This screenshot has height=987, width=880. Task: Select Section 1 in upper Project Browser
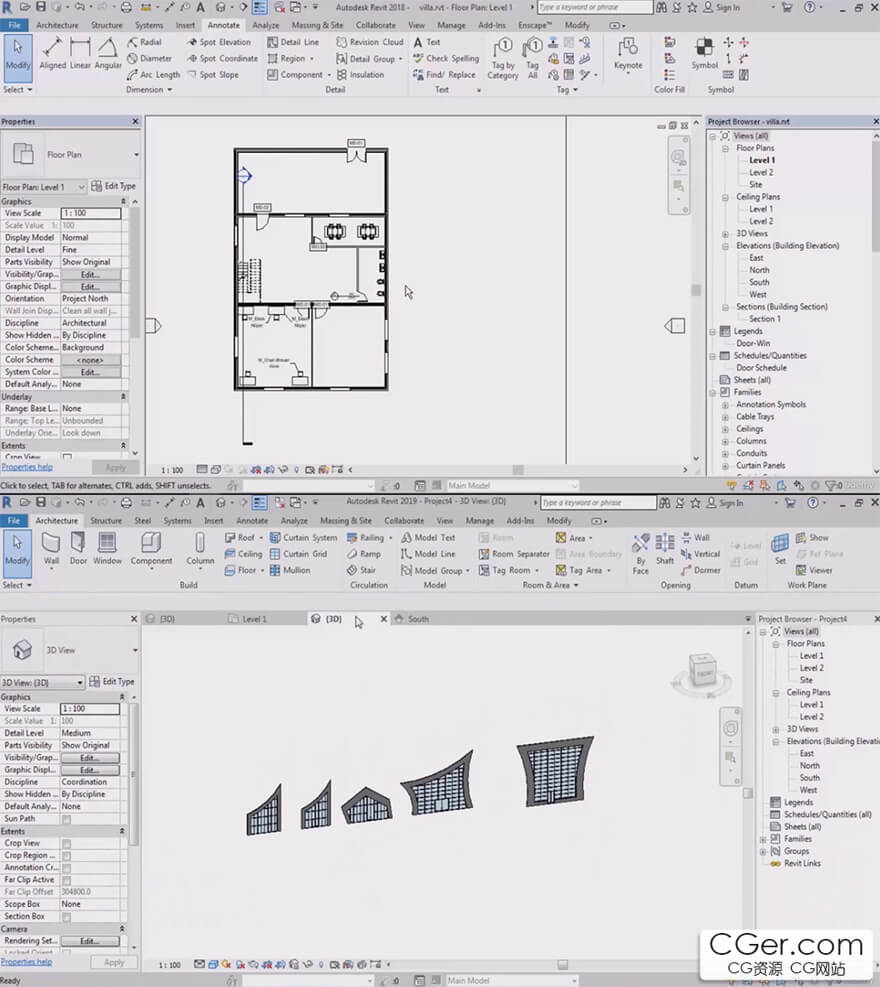coord(765,319)
